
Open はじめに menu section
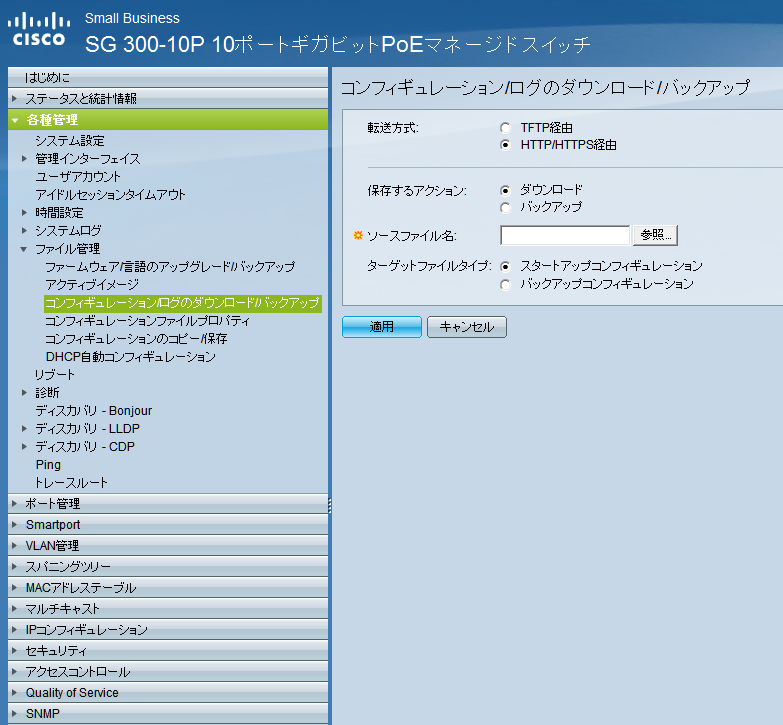tap(168, 77)
